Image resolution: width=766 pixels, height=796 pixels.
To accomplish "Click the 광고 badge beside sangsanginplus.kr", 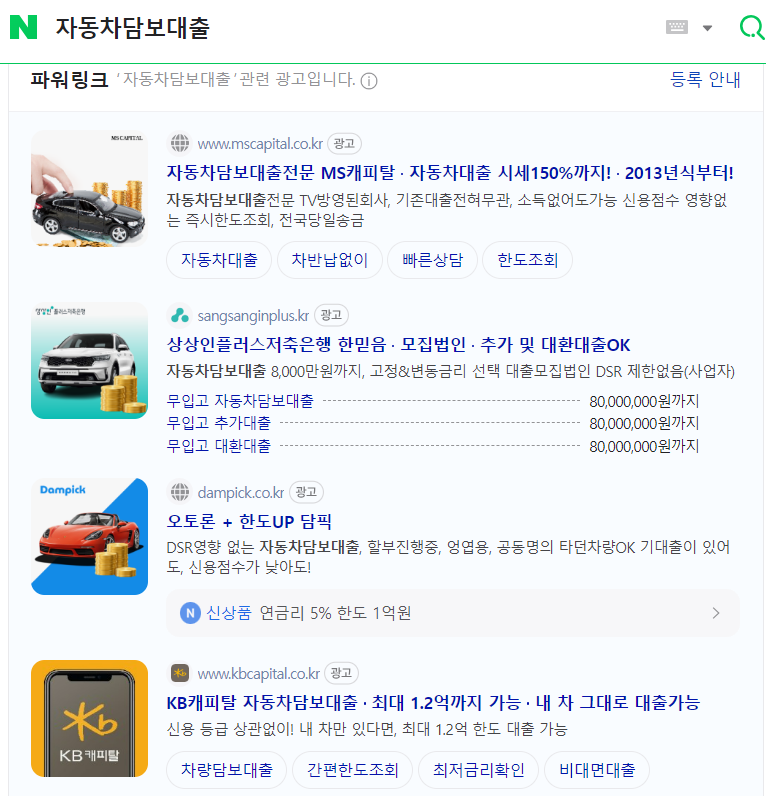I will [331, 315].
